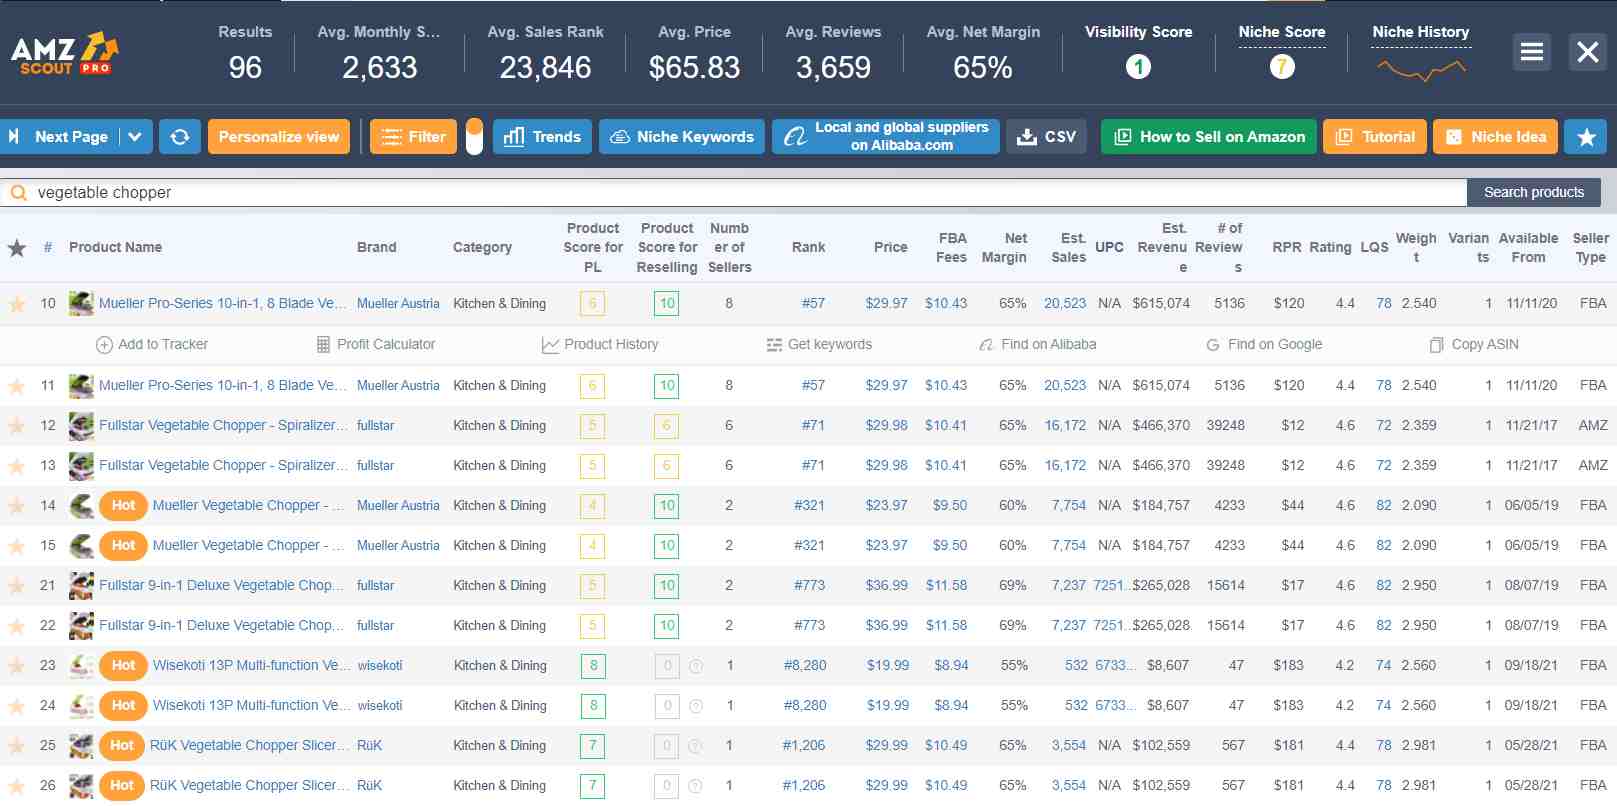Open Alibaba local and global suppliers
Viewport: 1617px width, 806px height.
[x=886, y=137]
